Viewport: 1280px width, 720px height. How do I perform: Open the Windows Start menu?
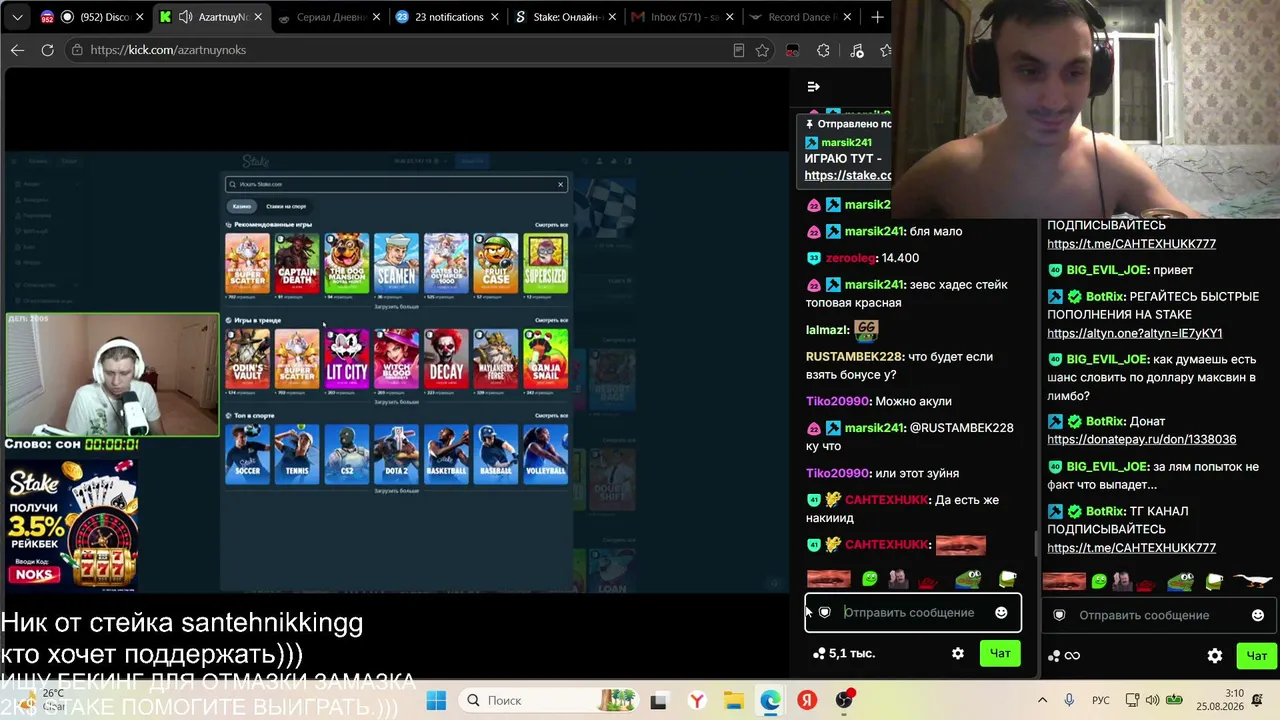(x=436, y=700)
